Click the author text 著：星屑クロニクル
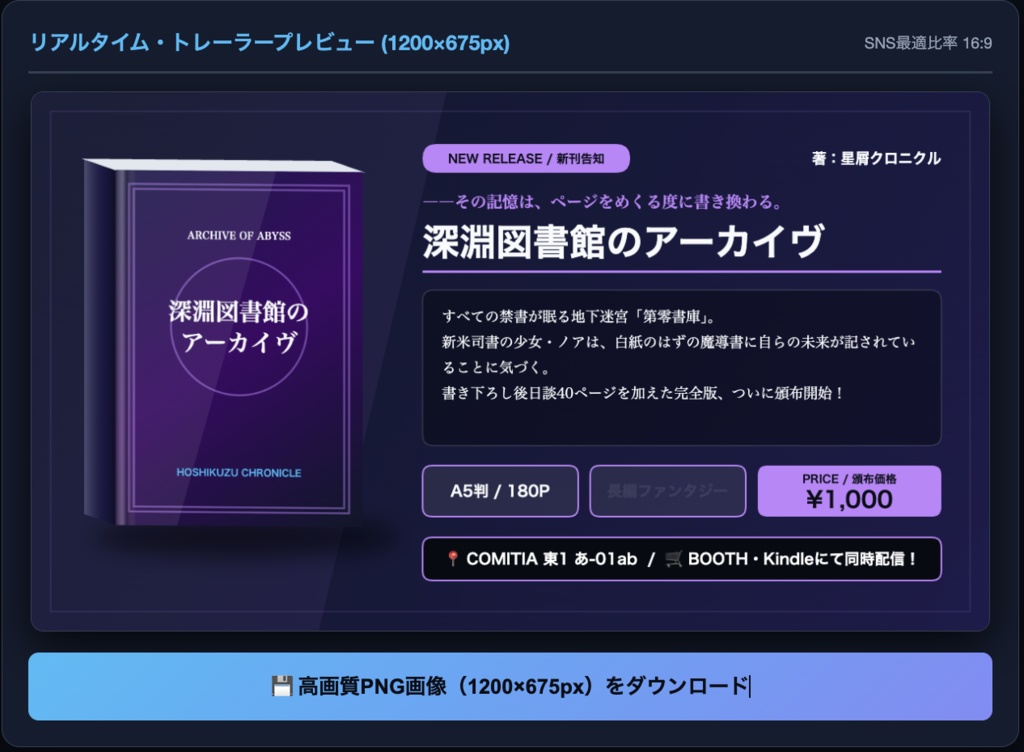Image resolution: width=1024 pixels, height=752 pixels. click(x=876, y=159)
